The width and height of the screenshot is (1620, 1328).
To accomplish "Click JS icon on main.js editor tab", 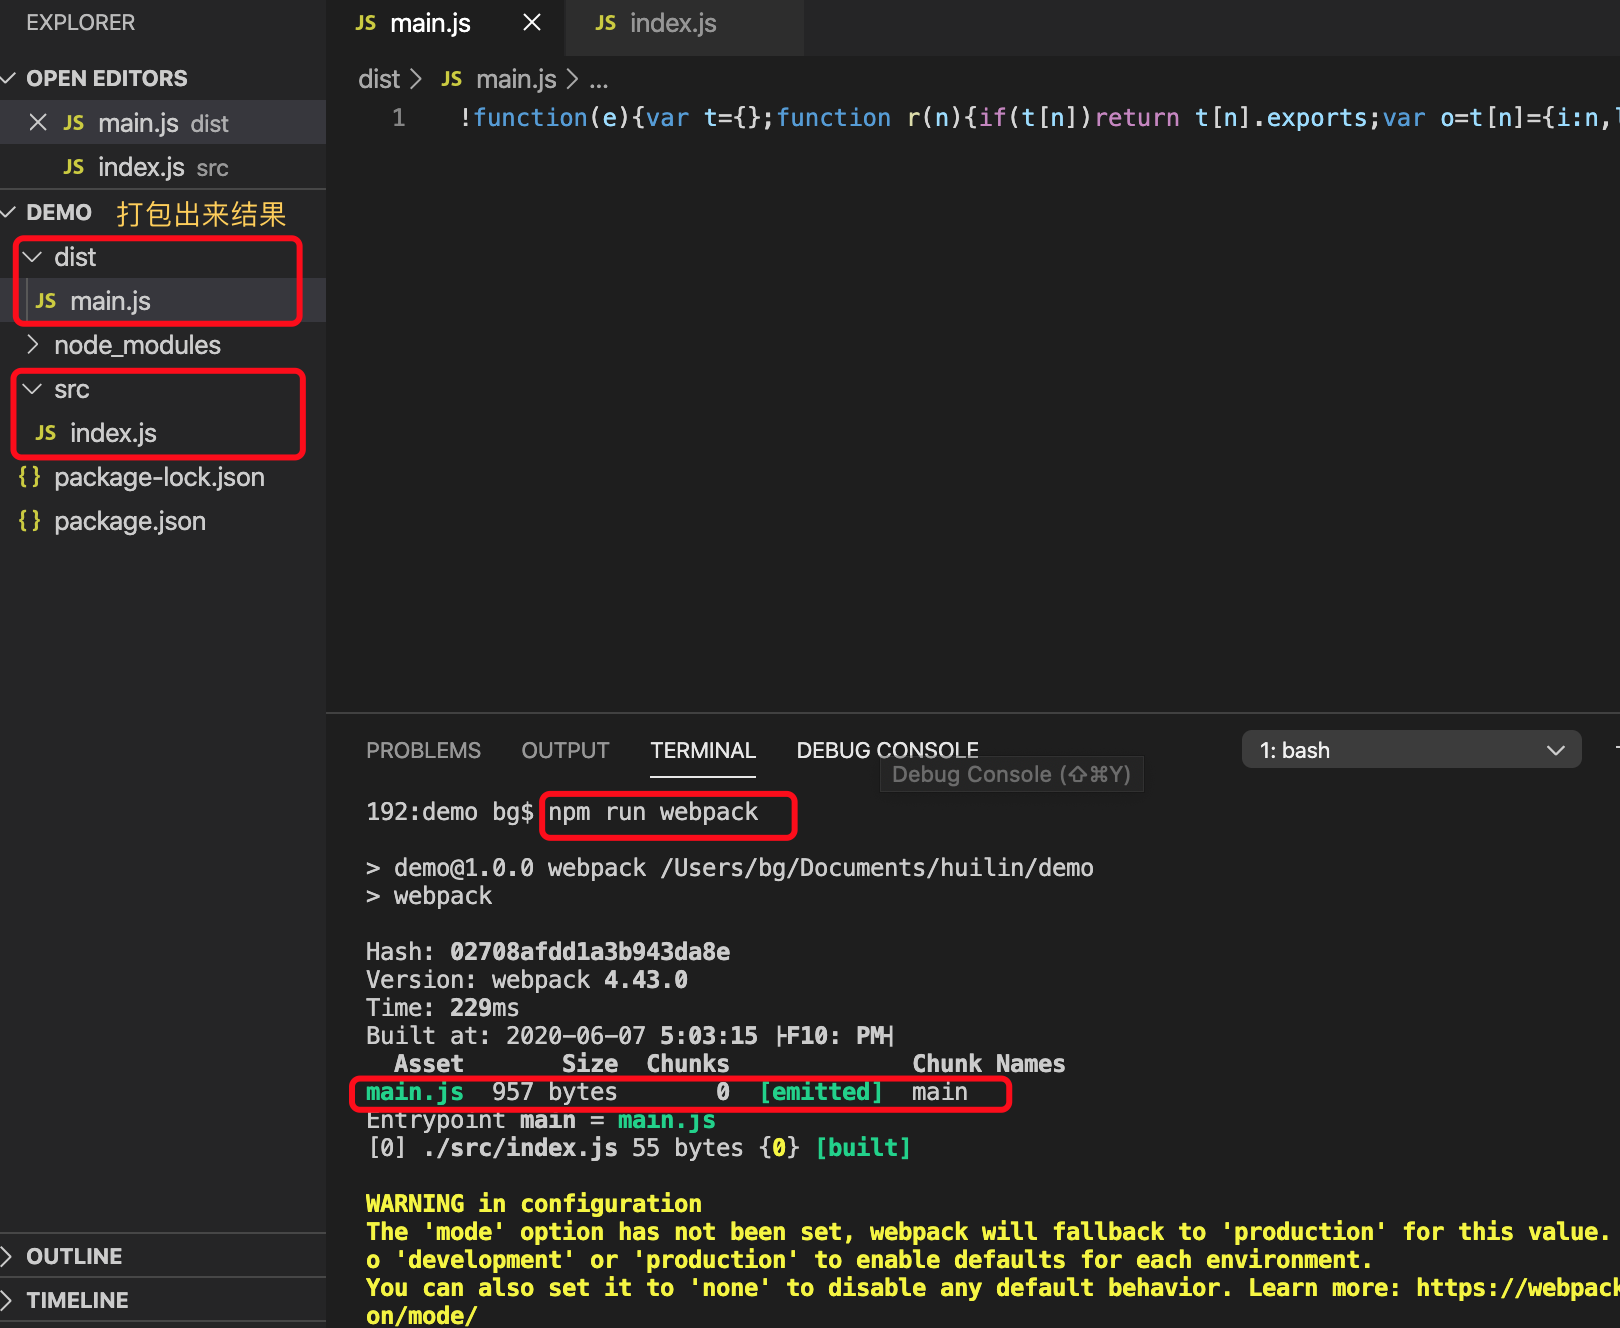I will point(366,23).
